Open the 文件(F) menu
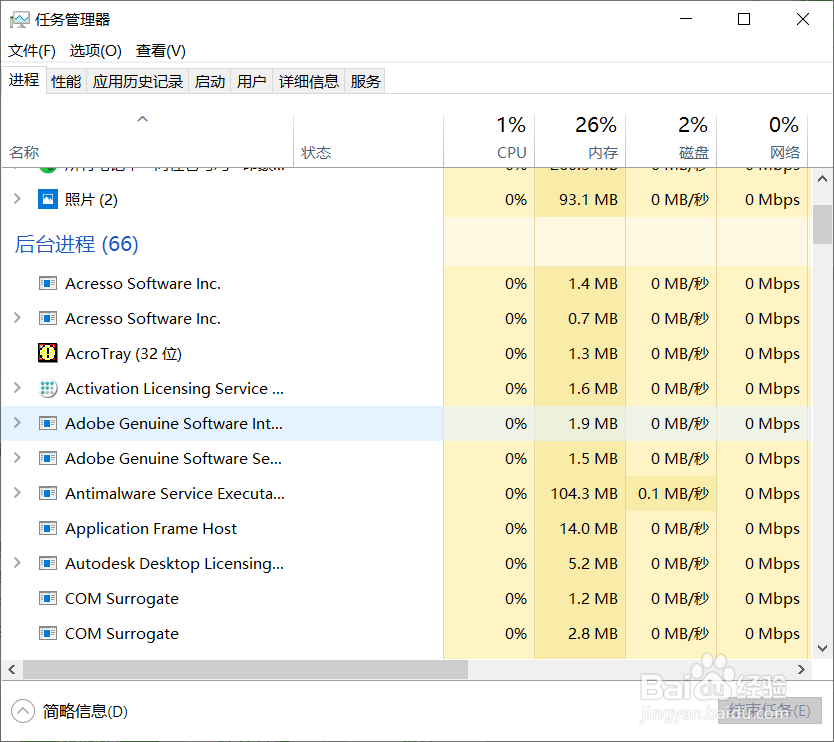834x742 pixels. pos(32,51)
